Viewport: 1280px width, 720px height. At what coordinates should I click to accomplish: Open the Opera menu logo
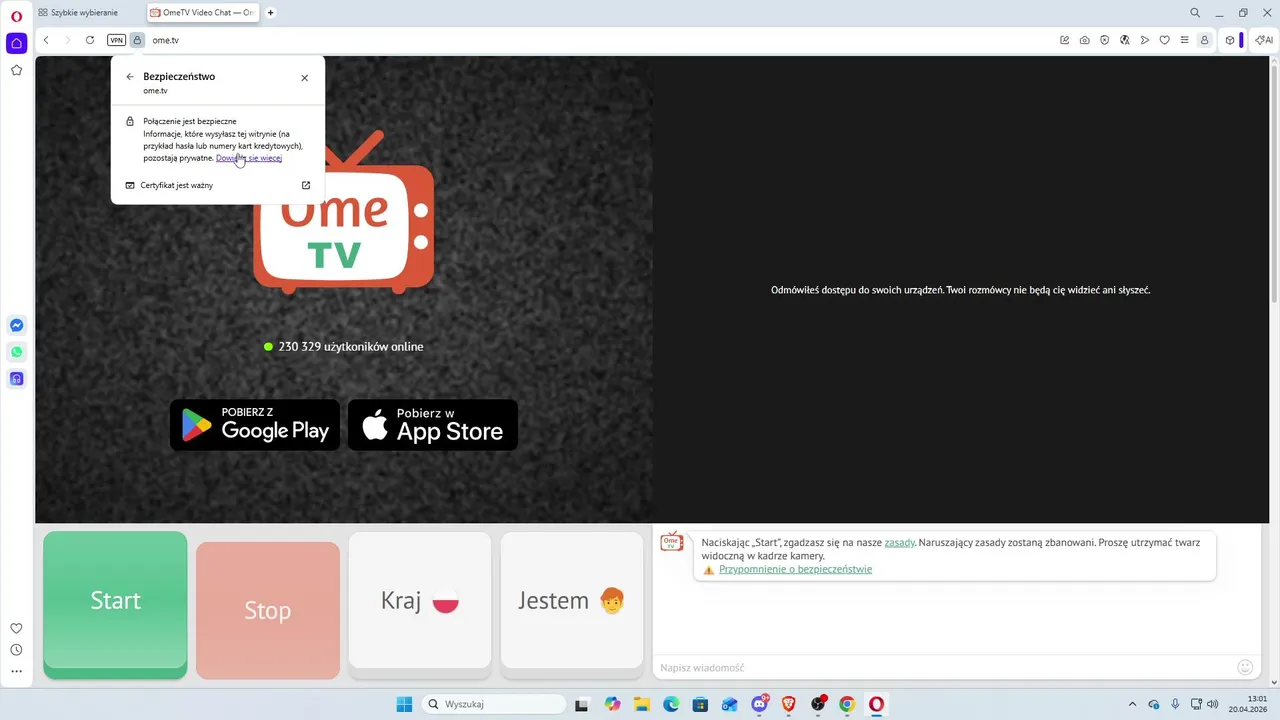(16, 16)
